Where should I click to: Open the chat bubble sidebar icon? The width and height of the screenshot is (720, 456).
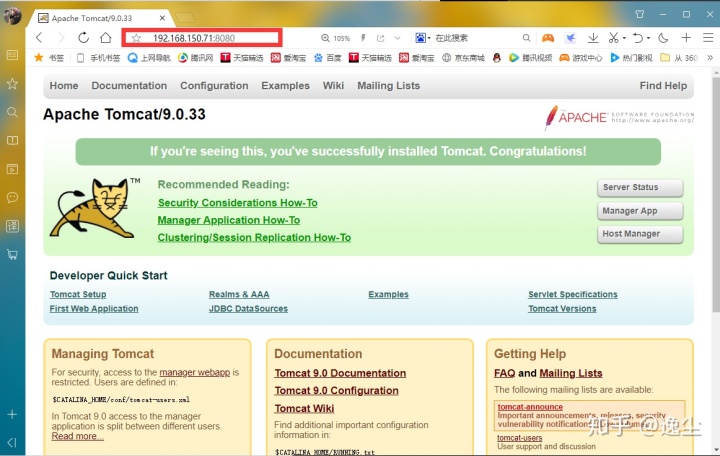point(12,197)
